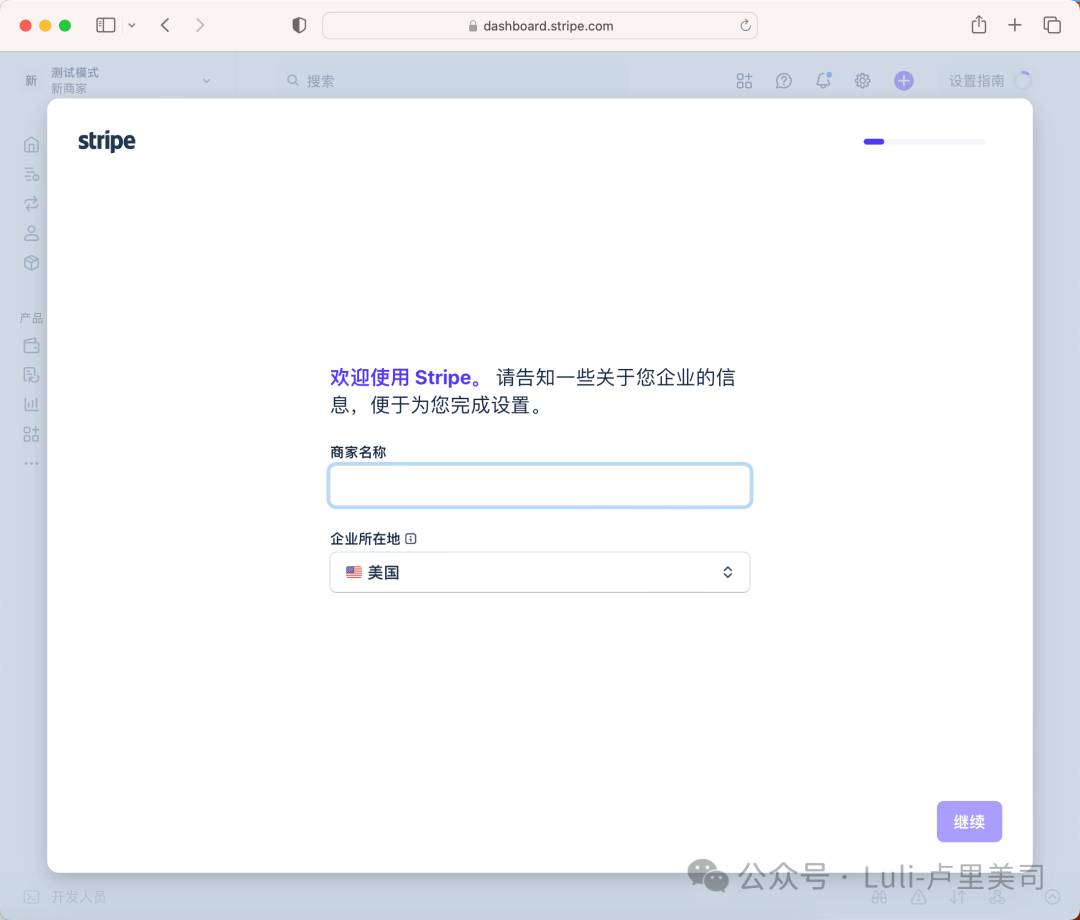
Task: Reload the page with the refresh icon
Action: click(x=745, y=25)
